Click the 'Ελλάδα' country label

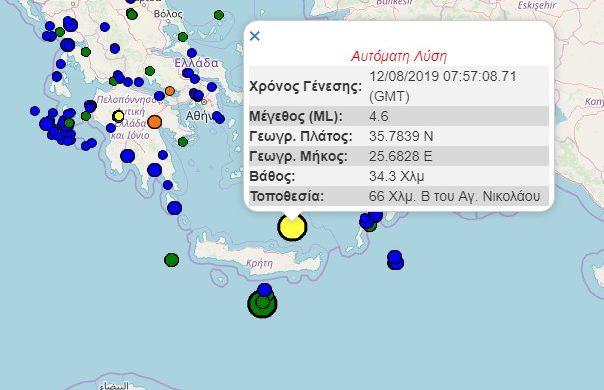tap(196, 63)
